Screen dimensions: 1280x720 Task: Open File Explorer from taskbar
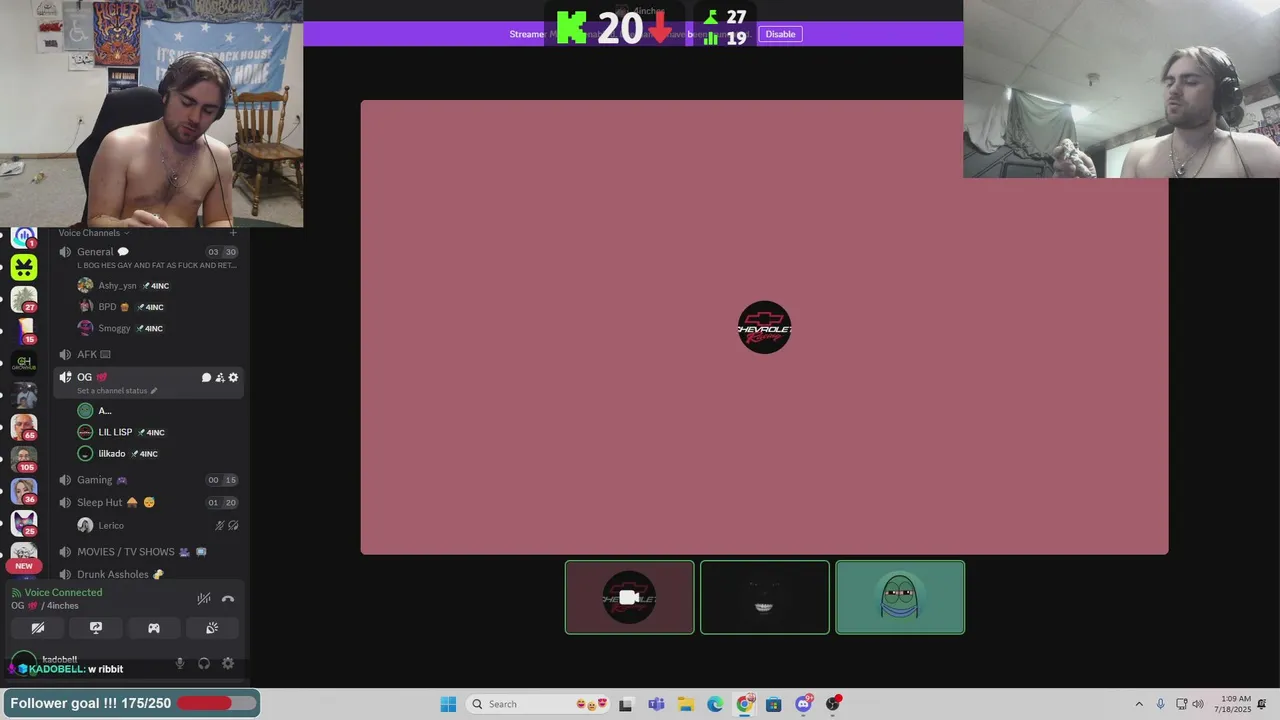[685, 704]
